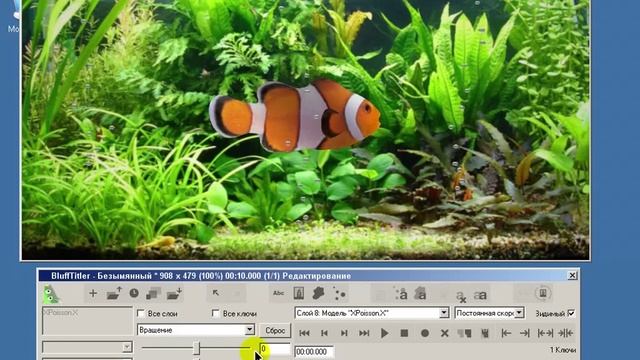Click the XPoisson.X text box

(x=87, y=321)
